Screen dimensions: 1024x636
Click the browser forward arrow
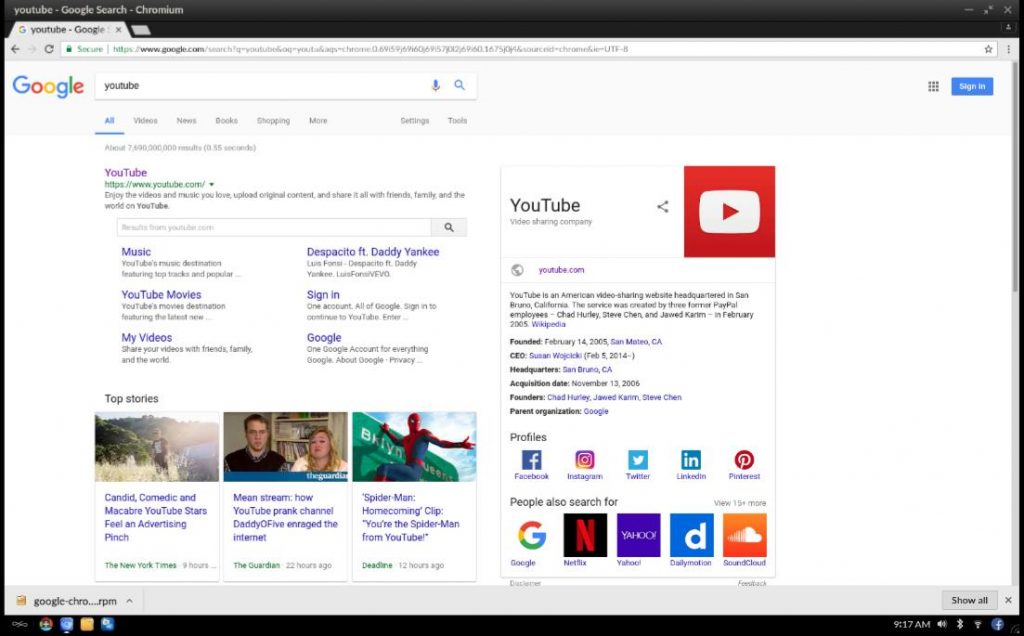(x=31, y=49)
